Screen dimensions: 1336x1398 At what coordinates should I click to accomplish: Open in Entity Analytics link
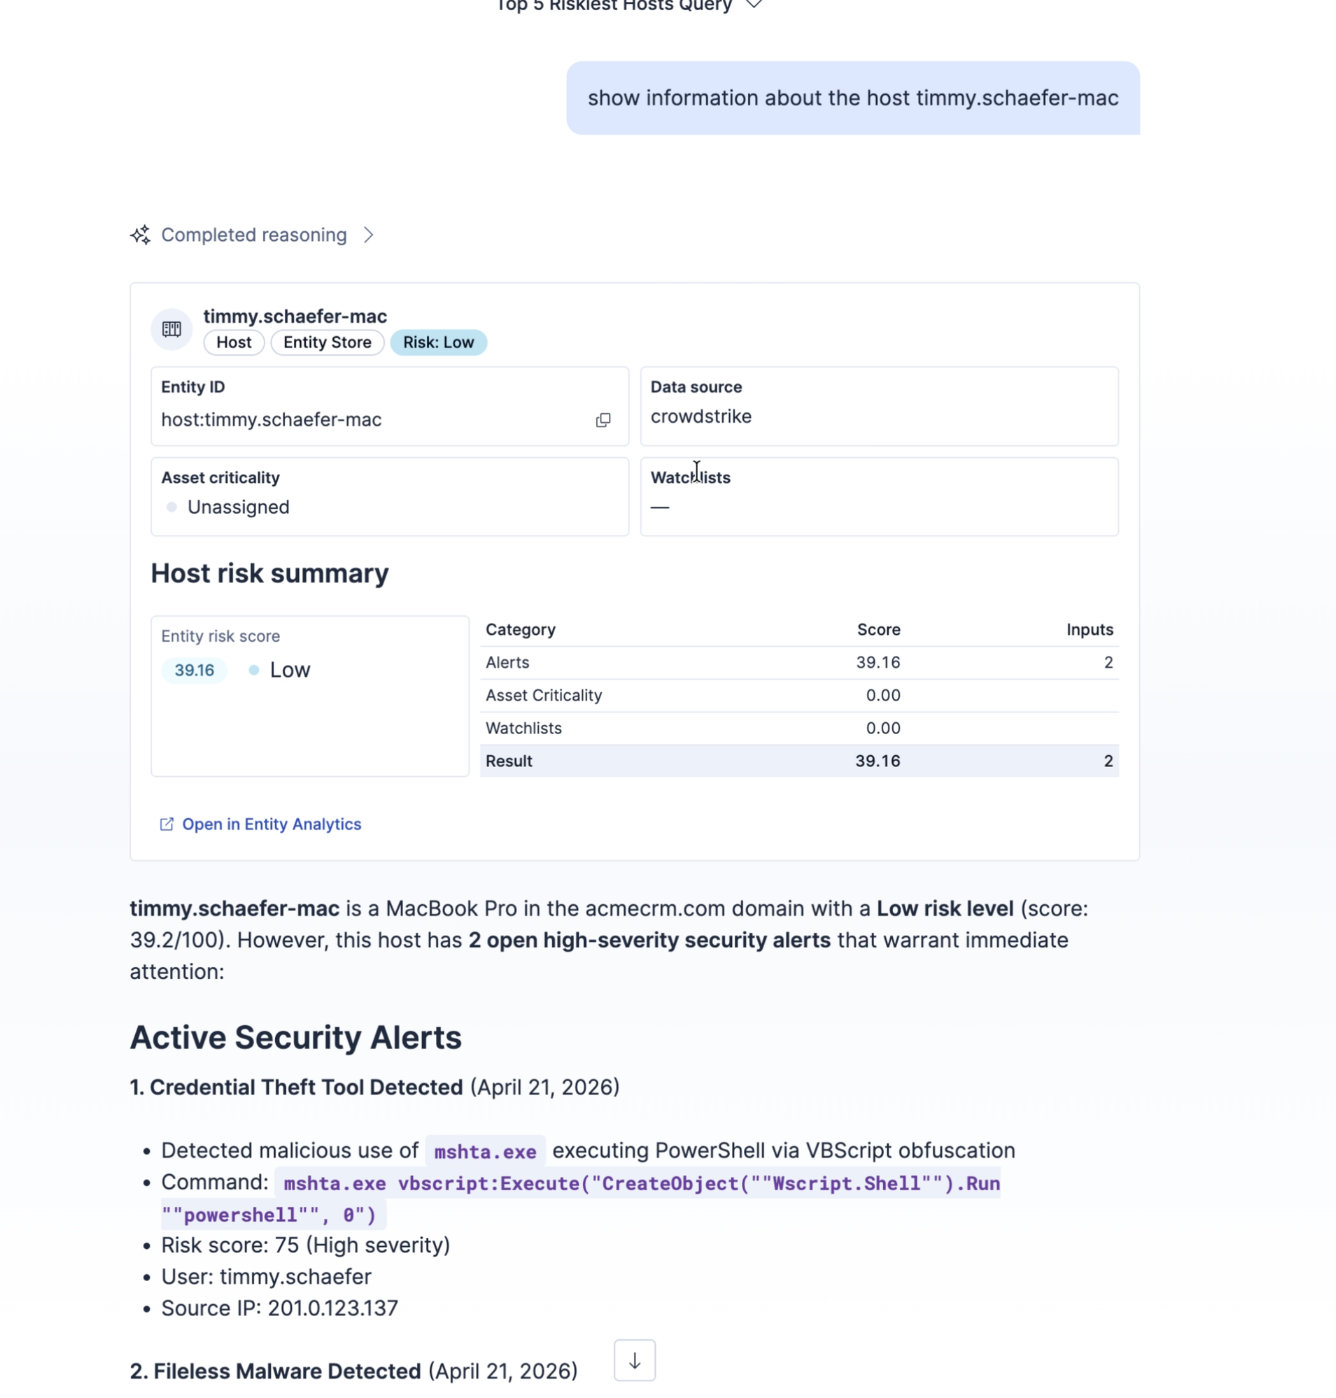click(271, 824)
